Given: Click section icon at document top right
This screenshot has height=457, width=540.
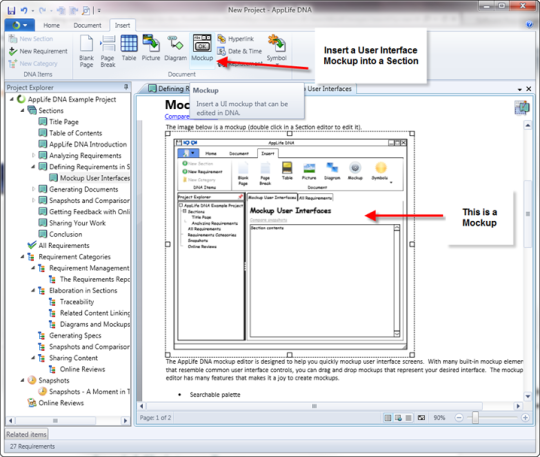Looking at the screenshot, I should (522, 108).
